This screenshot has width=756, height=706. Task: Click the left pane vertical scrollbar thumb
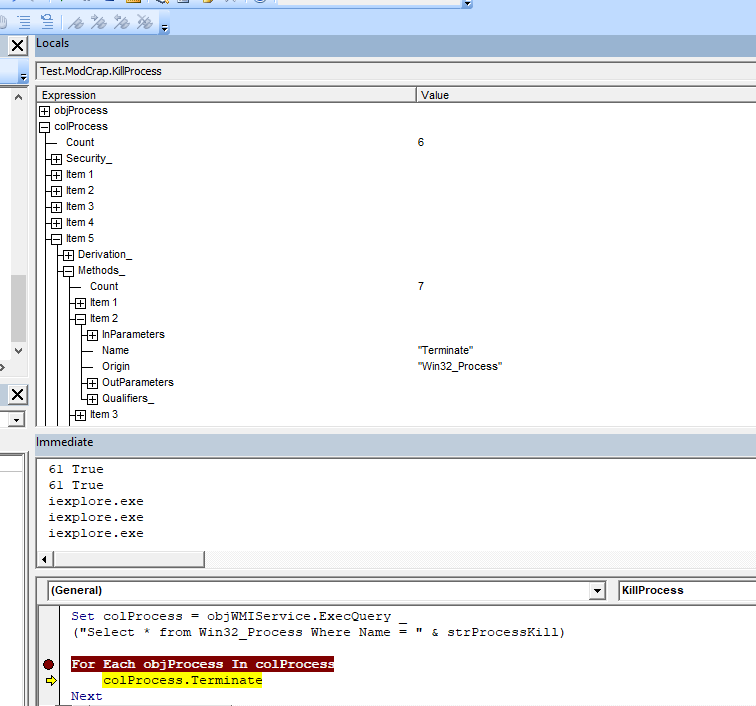pyautogui.click(x=18, y=308)
